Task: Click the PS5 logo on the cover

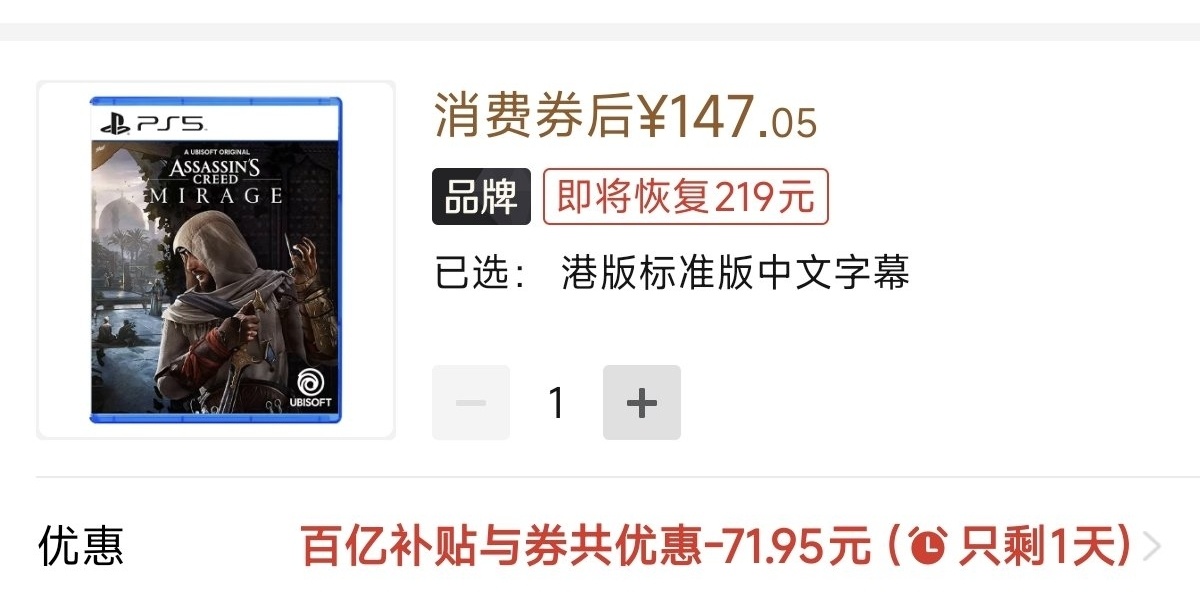Action: click(153, 124)
